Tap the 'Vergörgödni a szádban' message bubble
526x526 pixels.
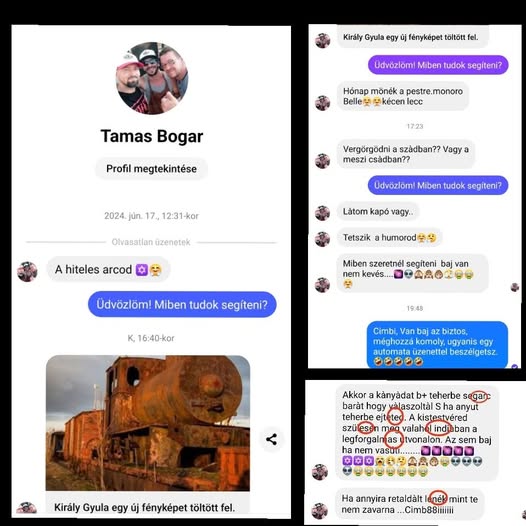click(x=406, y=154)
